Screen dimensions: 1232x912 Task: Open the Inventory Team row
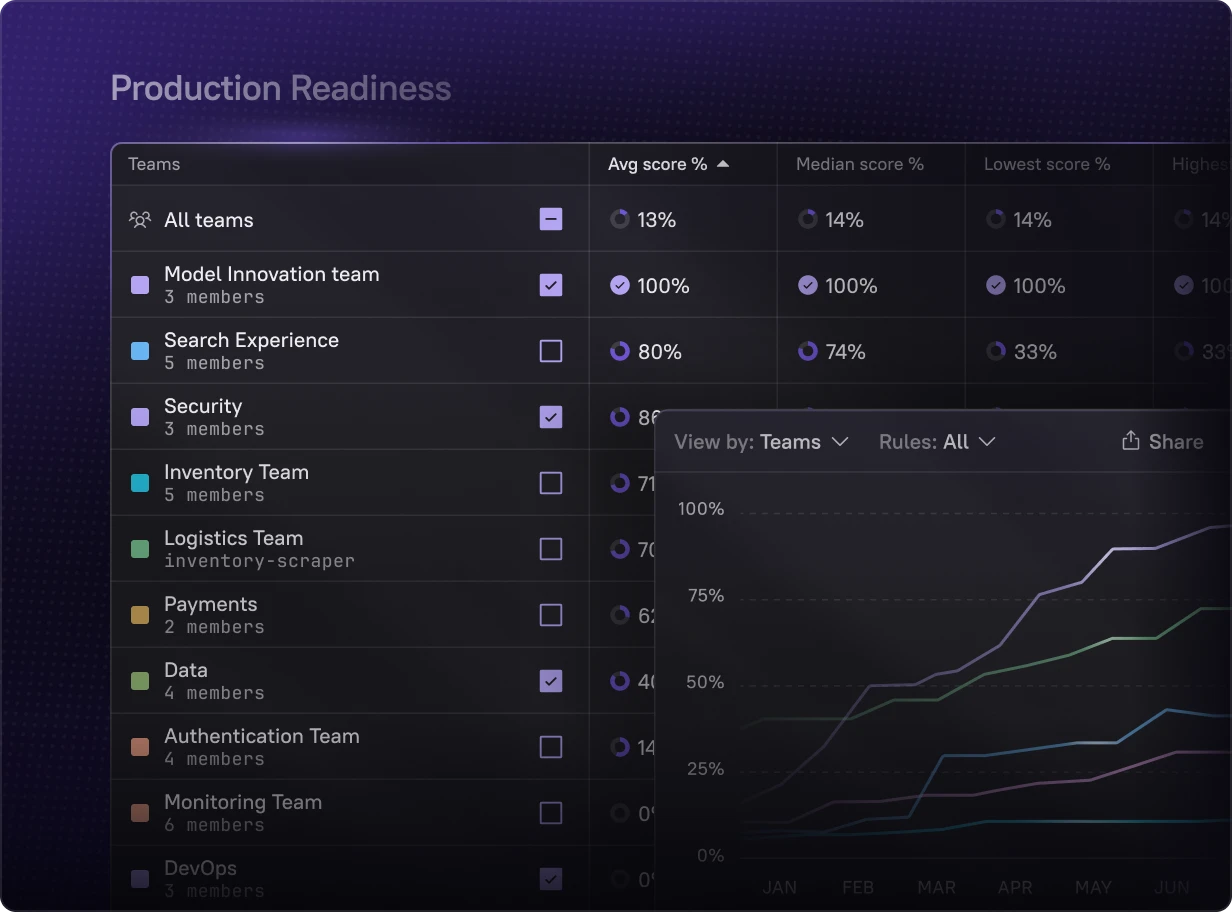[x=236, y=473]
